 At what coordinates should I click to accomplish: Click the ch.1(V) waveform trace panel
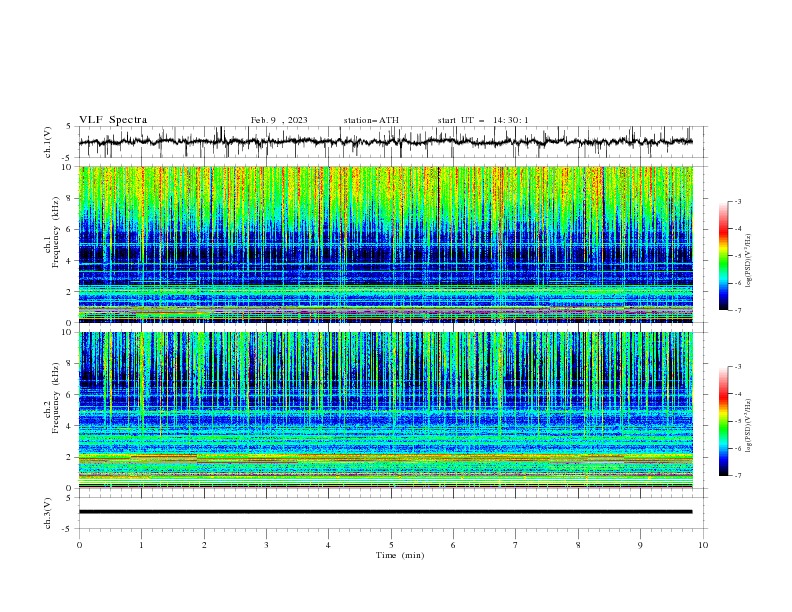click(393, 142)
